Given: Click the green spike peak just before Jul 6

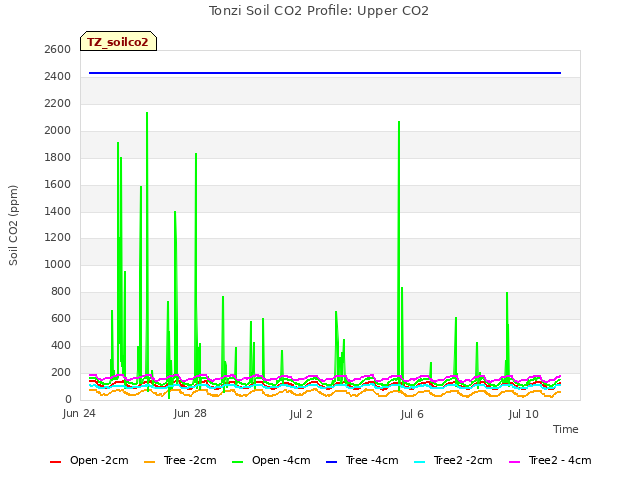Looking at the screenshot, I should (x=399, y=122).
